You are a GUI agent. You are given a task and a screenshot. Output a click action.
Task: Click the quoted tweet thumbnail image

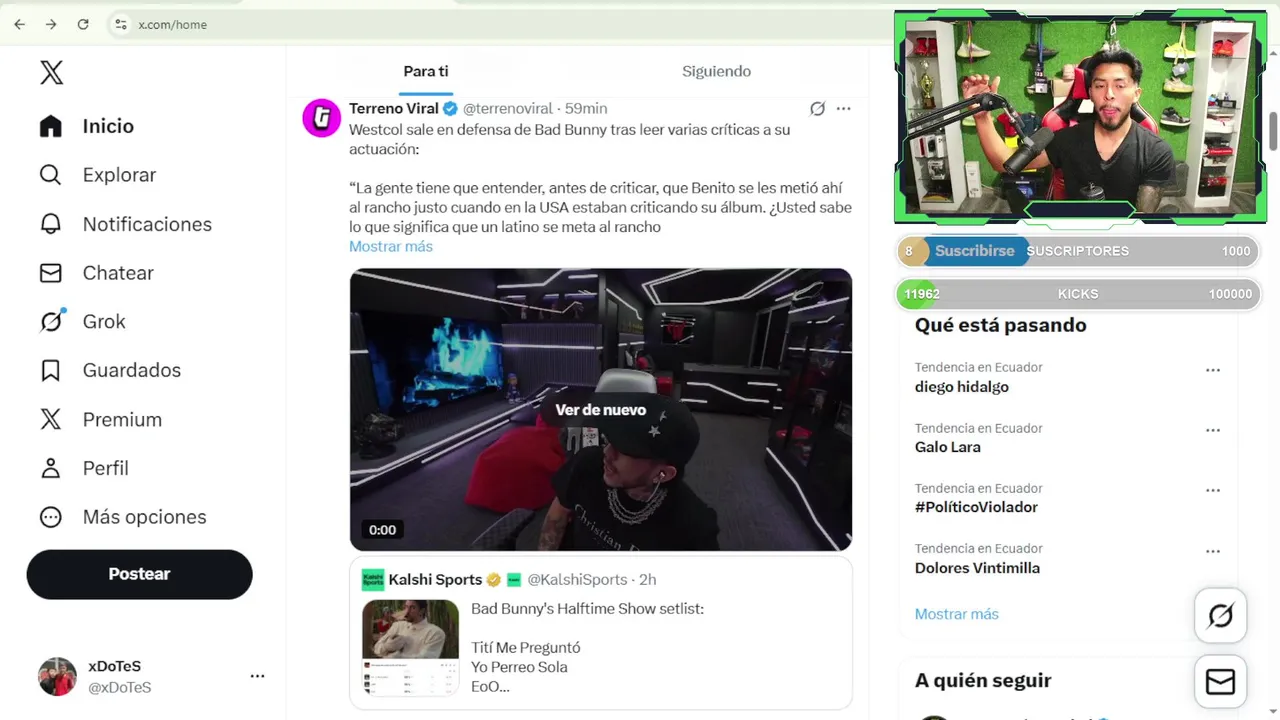coord(410,647)
